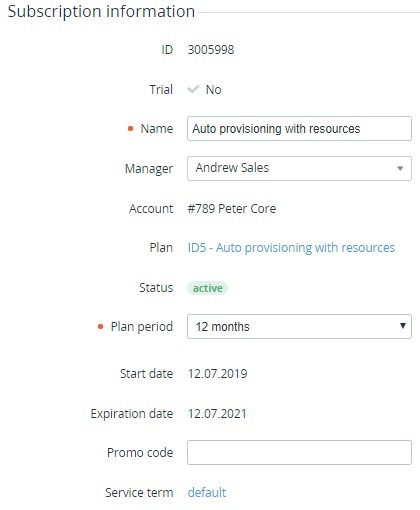Focus the Name field with Auto provisioning text
This screenshot has height=510, width=420.
pos(299,129)
